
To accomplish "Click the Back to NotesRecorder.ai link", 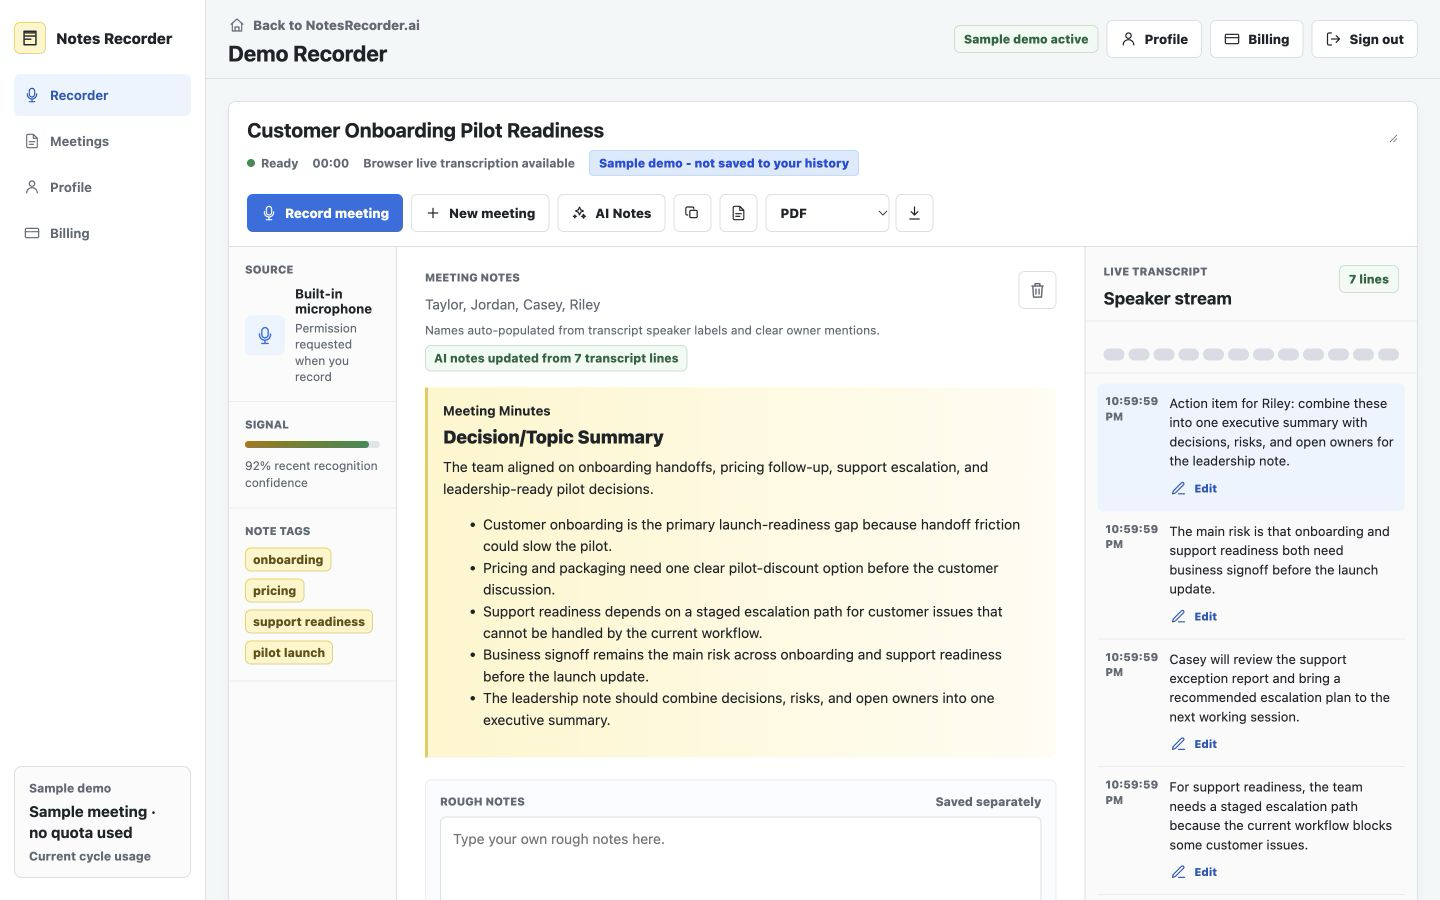I will (x=336, y=25).
